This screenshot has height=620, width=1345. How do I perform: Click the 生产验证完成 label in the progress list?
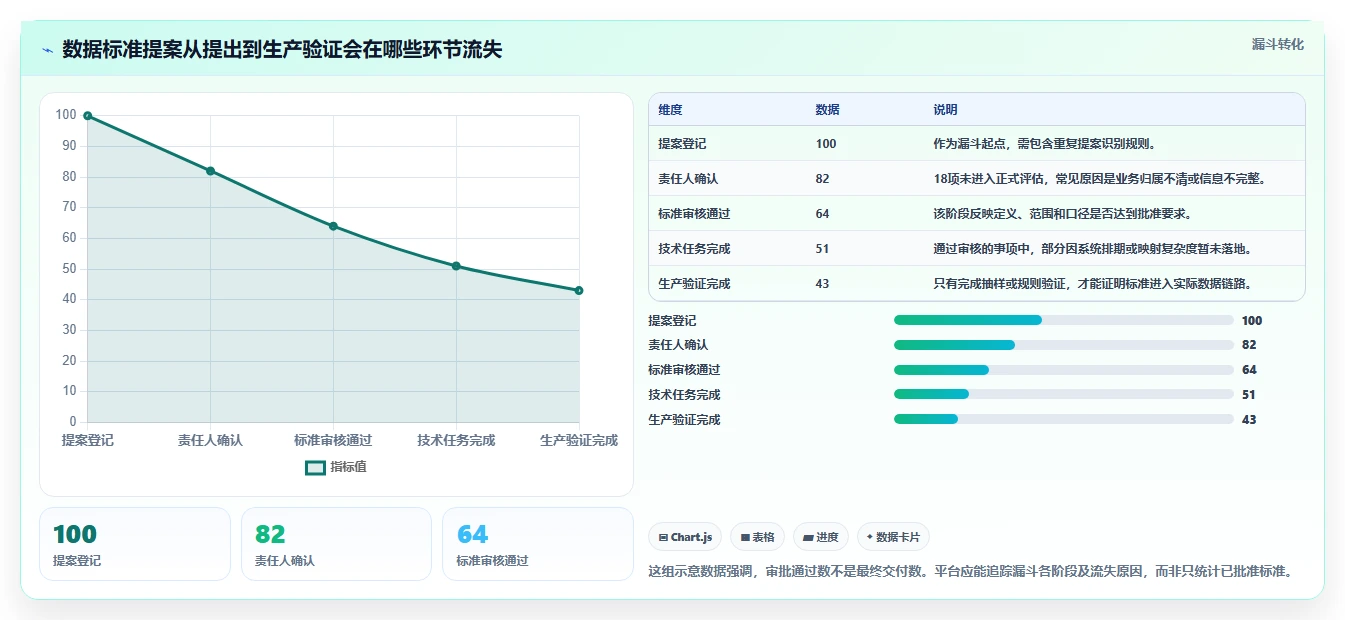(x=684, y=420)
